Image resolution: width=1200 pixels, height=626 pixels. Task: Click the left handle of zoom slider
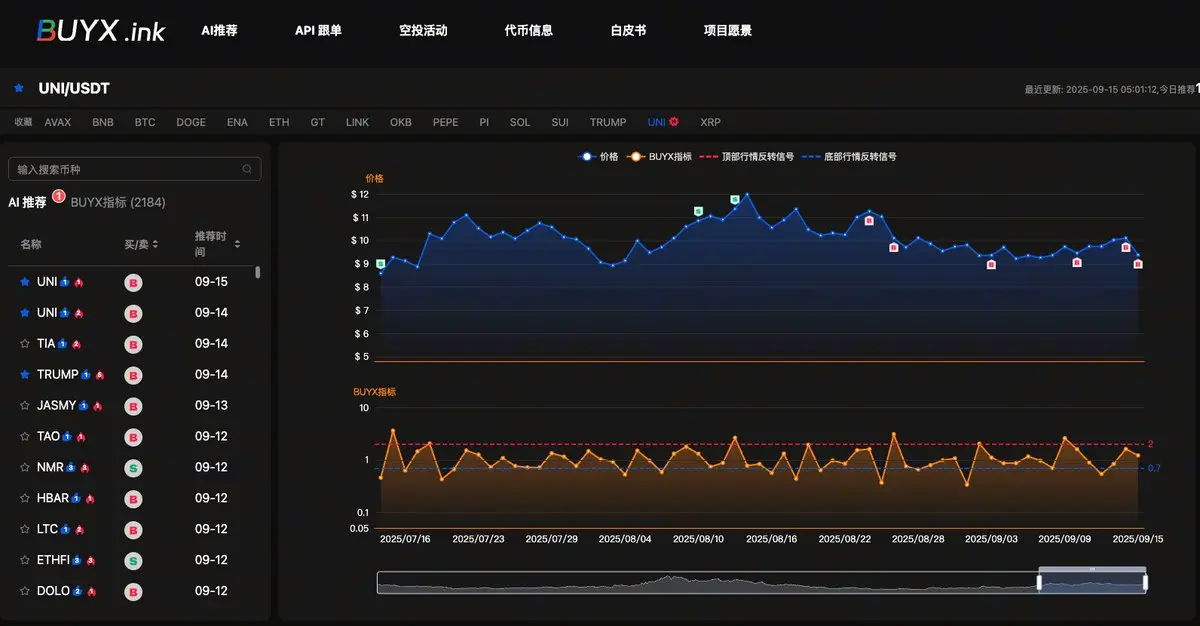(x=1039, y=582)
